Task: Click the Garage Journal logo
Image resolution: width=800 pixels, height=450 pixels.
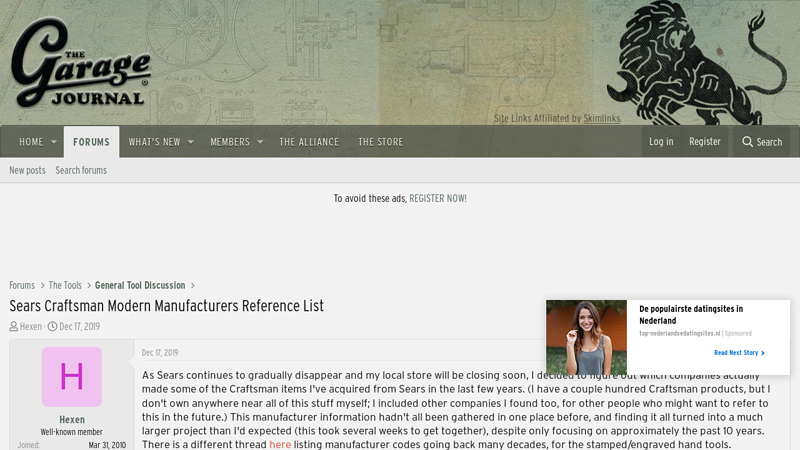Action: point(81,62)
